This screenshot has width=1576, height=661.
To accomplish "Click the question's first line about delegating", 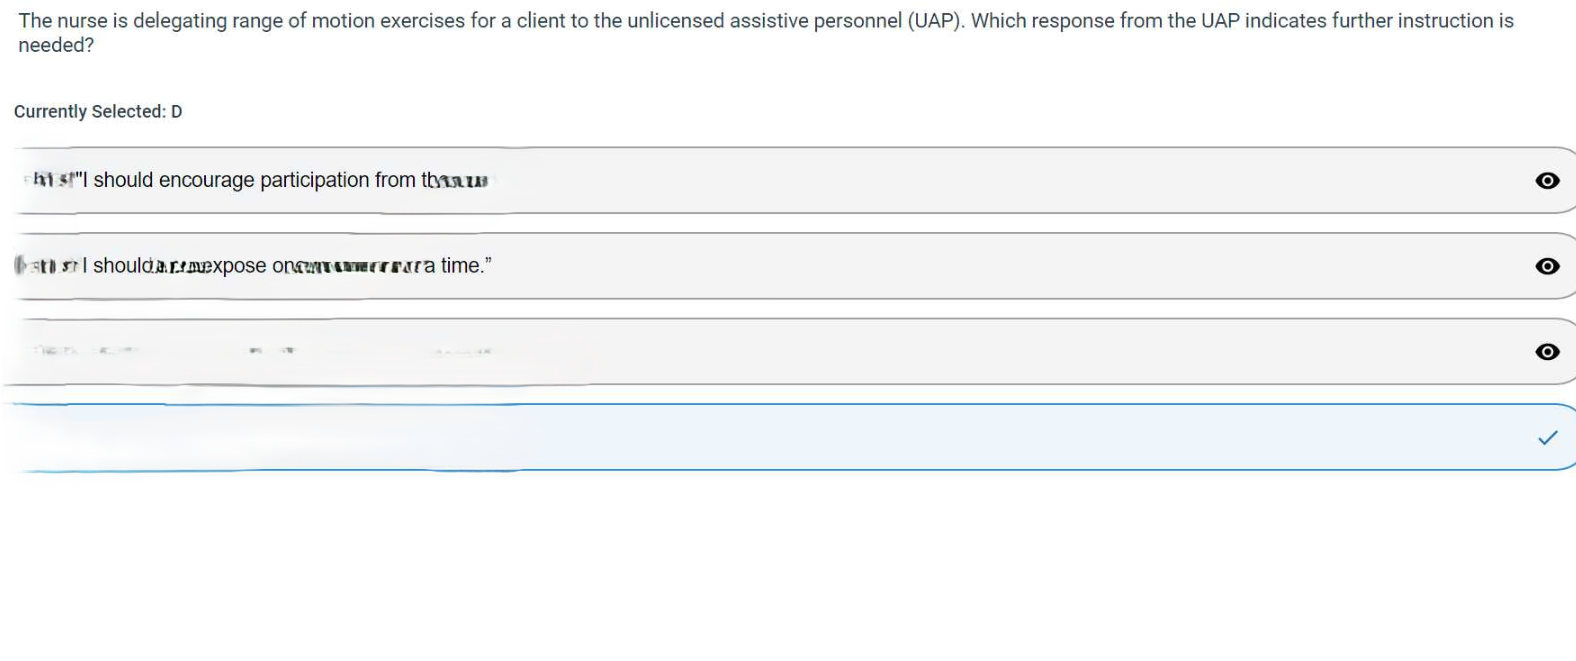I will [400, 21].
